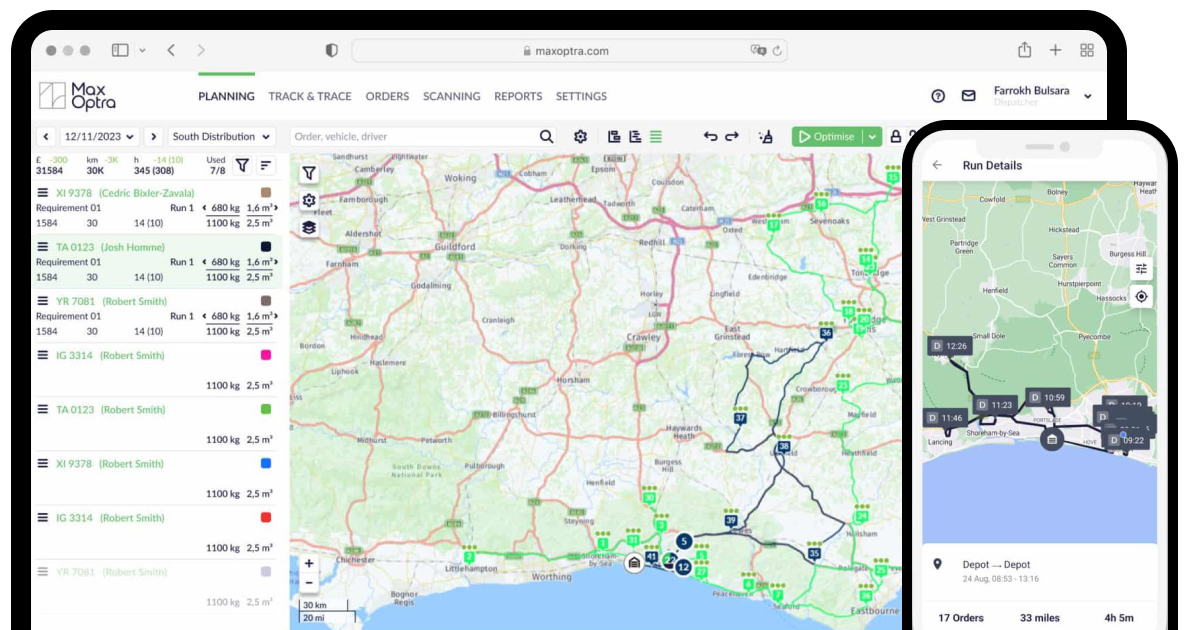Image resolution: width=1200 pixels, height=630 pixels.
Task: Click the vehicle list sort icon
Action: pos(266,165)
